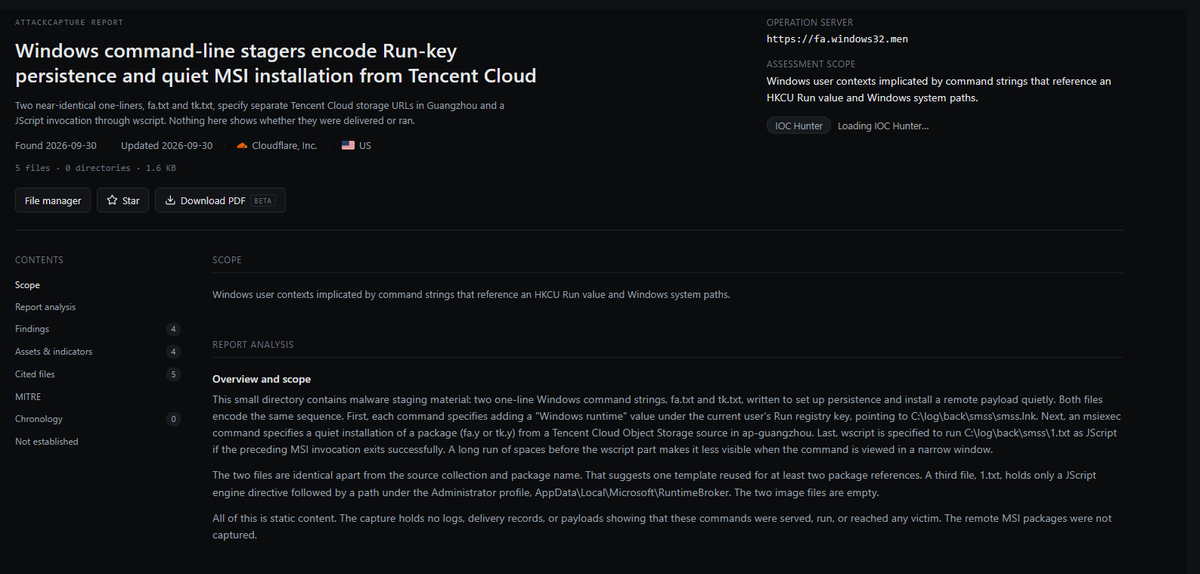Go to the Chronology section
The height and width of the screenshot is (574, 1200).
click(x=39, y=419)
